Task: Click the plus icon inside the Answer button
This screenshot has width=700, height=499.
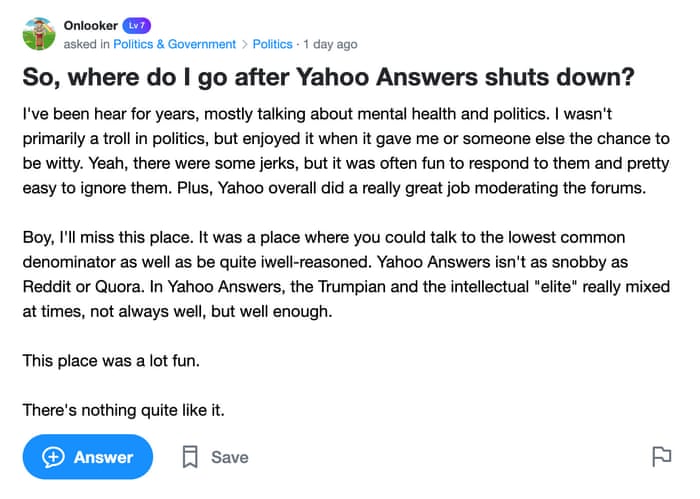Action: [x=54, y=457]
